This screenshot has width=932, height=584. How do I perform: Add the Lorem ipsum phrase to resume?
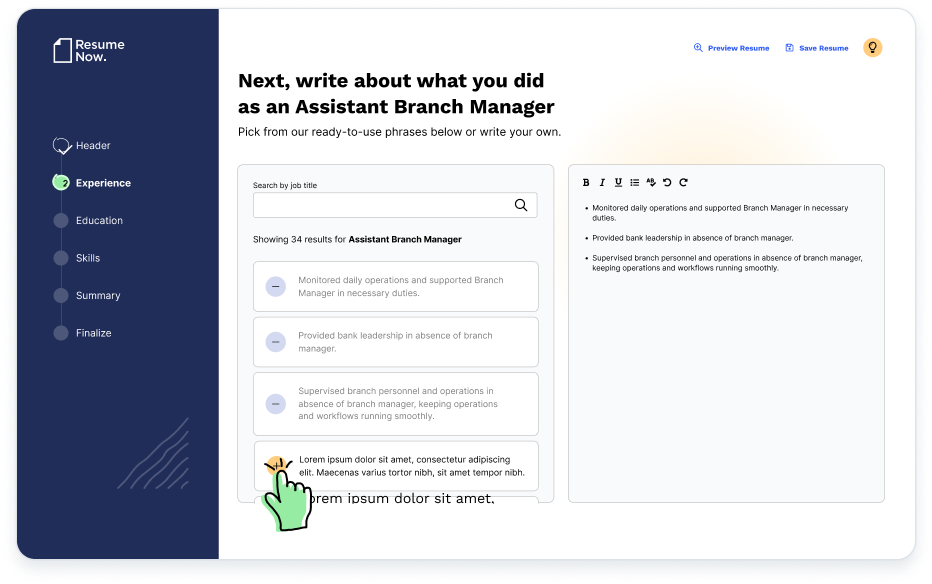click(x=276, y=466)
